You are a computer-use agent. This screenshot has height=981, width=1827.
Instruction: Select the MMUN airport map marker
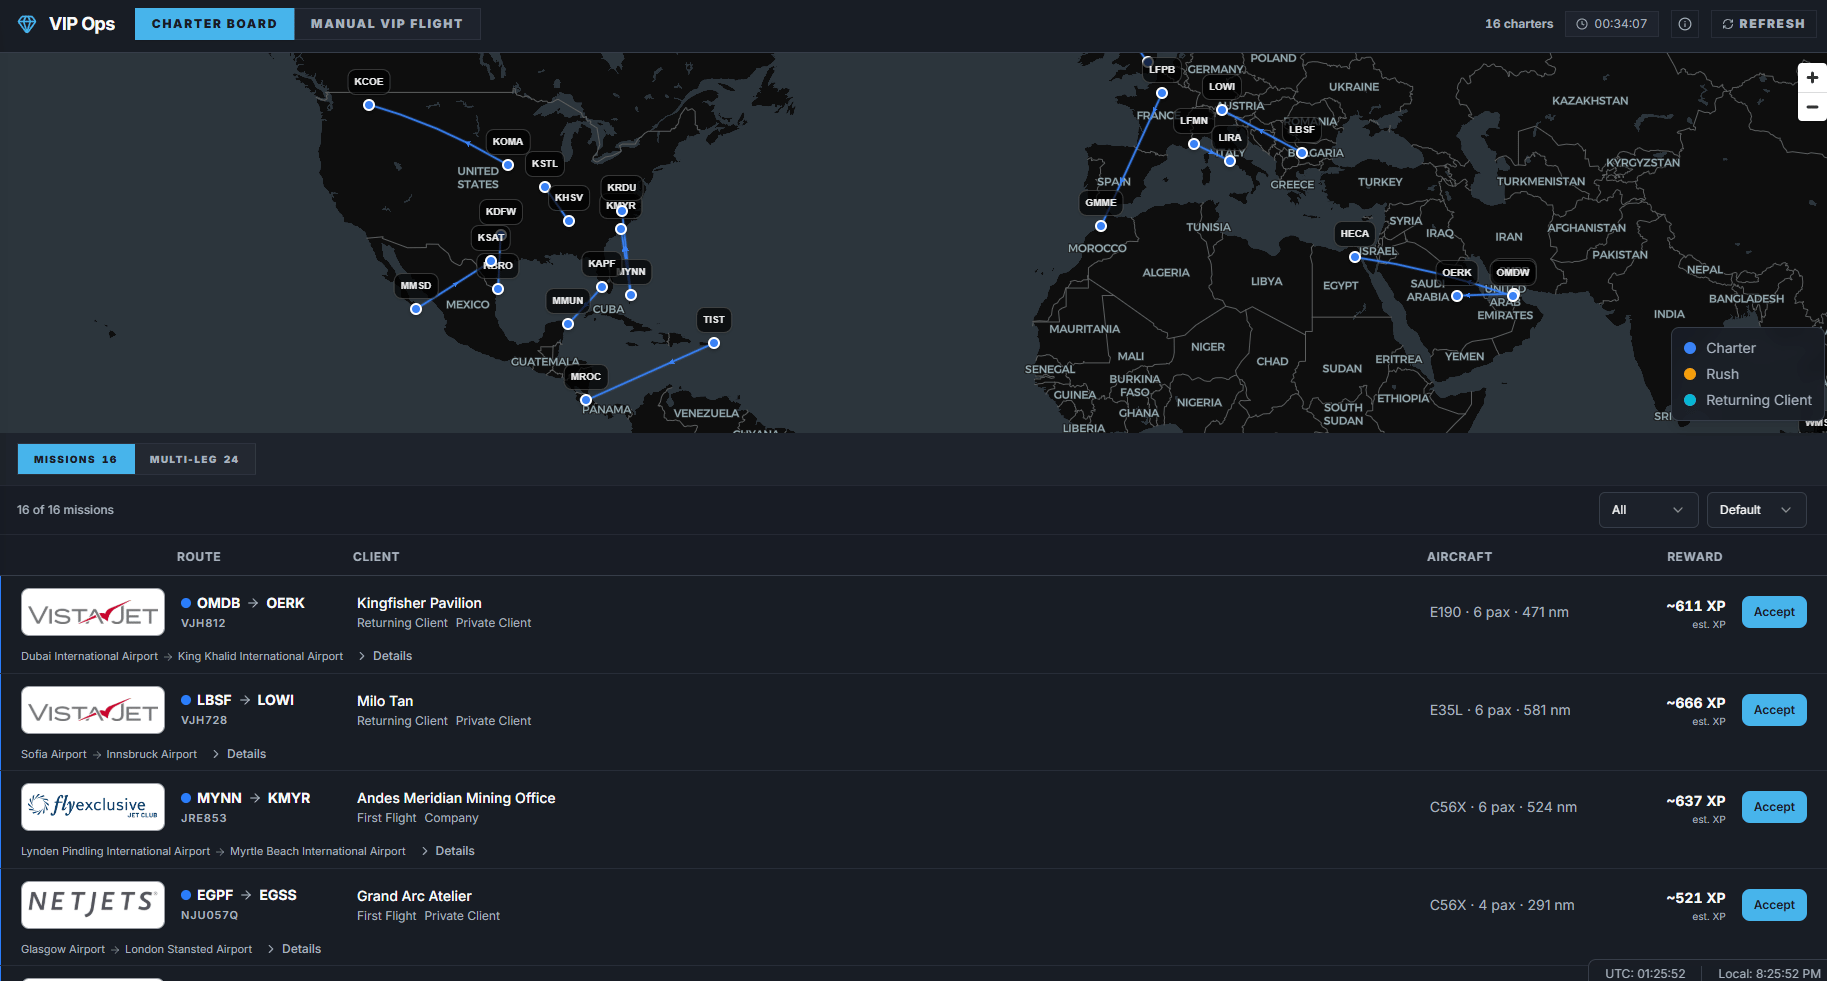coord(568,324)
